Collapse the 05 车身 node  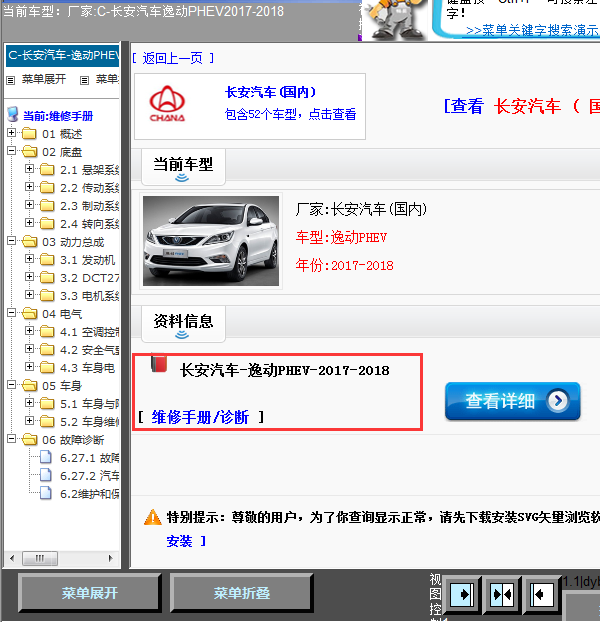pyautogui.click(x=12, y=384)
